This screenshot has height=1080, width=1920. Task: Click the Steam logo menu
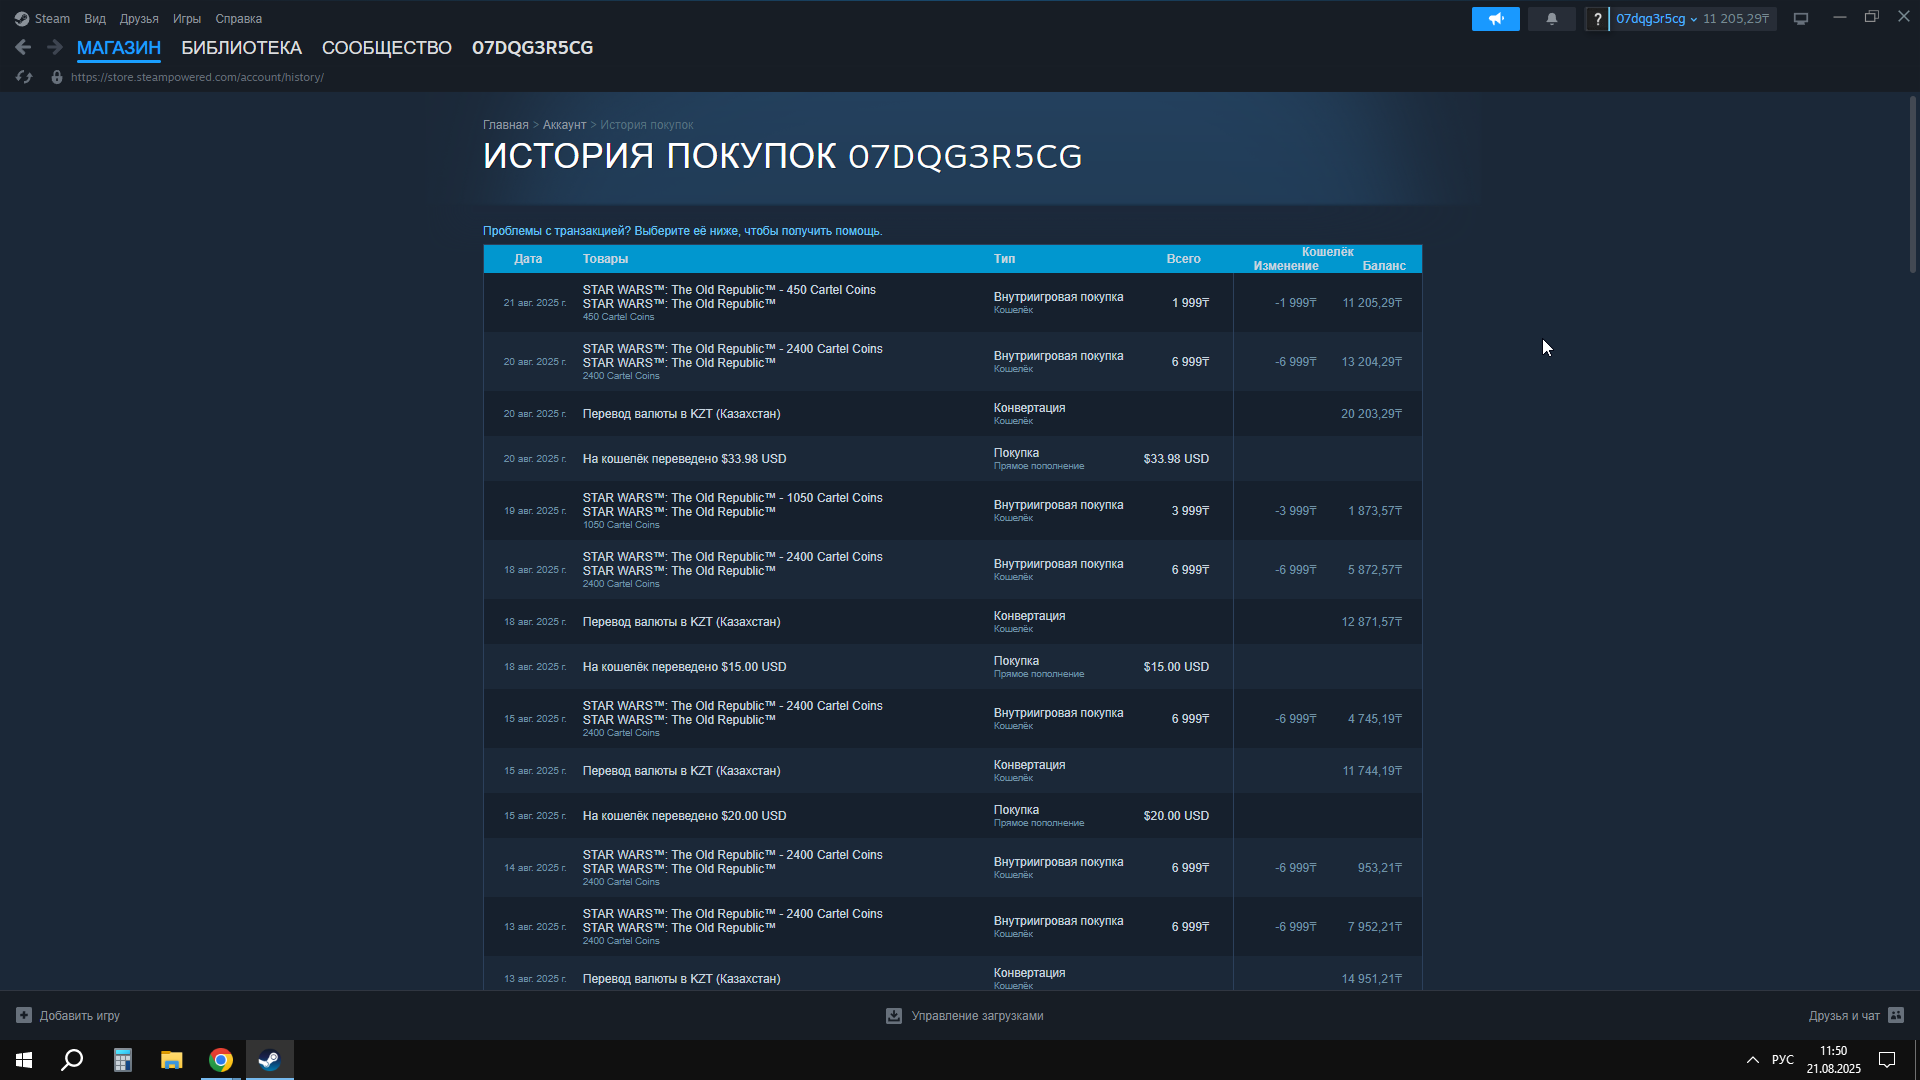point(42,19)
